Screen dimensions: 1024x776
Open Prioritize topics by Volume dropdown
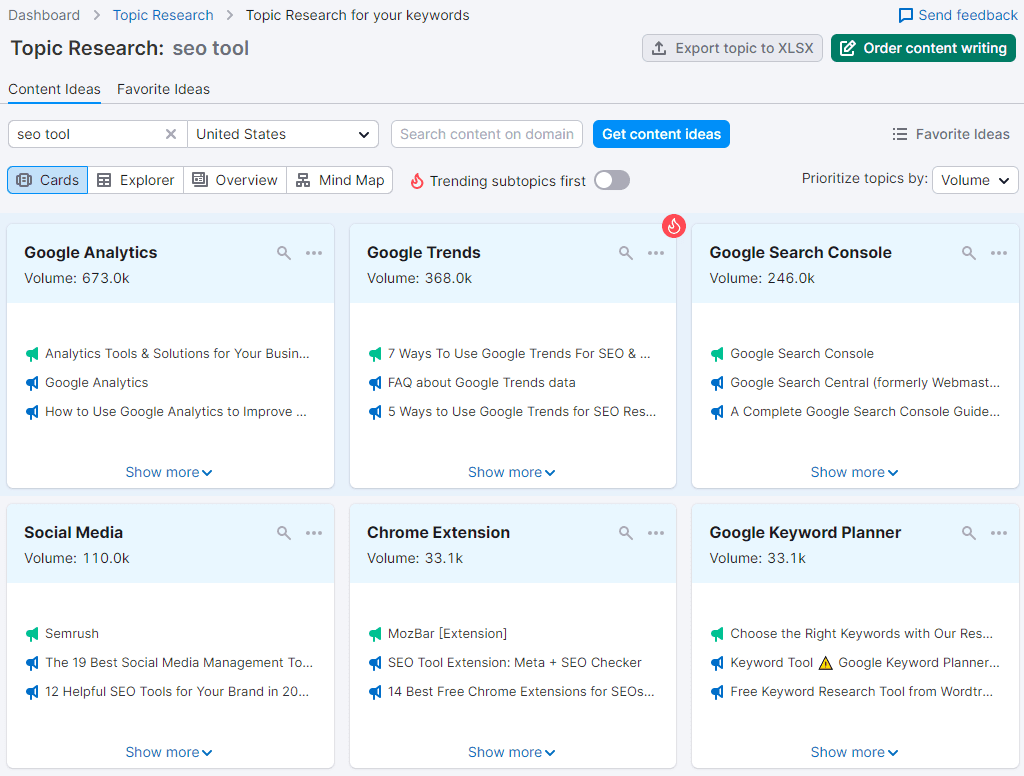[x=975, y=180]
